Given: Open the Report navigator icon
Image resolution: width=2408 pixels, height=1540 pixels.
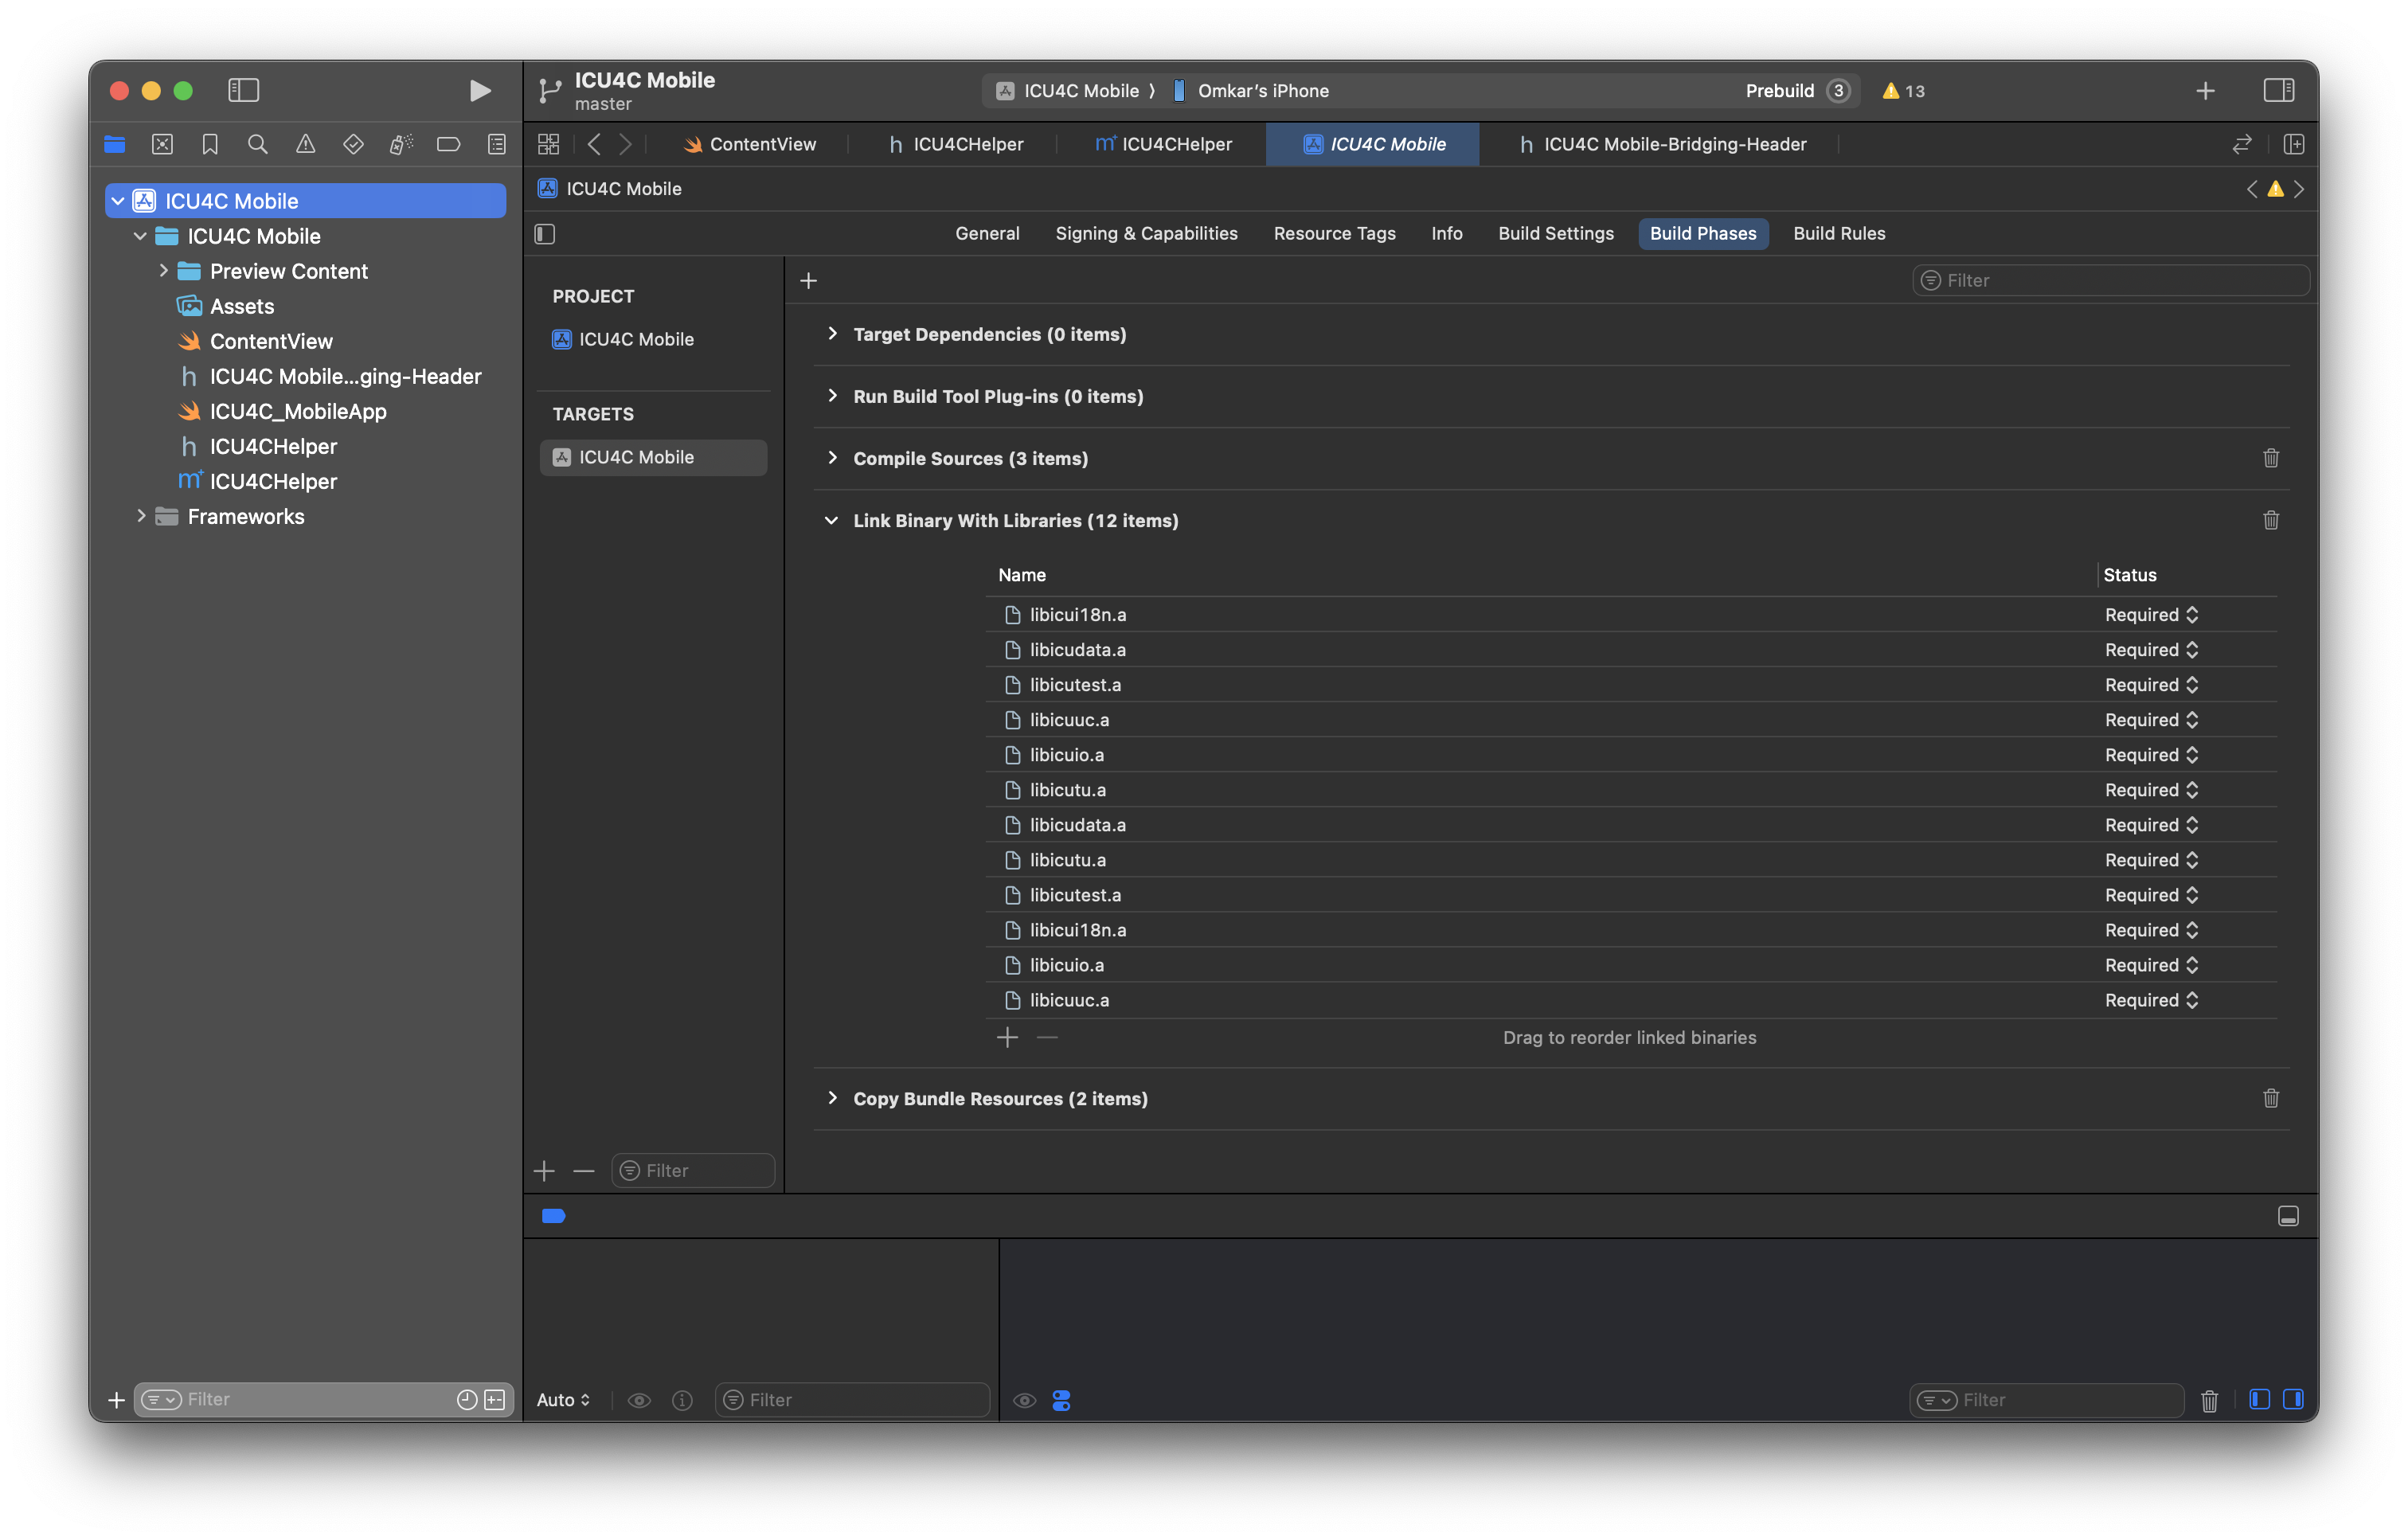Looking at the screenshot, I should coord(496,145).
